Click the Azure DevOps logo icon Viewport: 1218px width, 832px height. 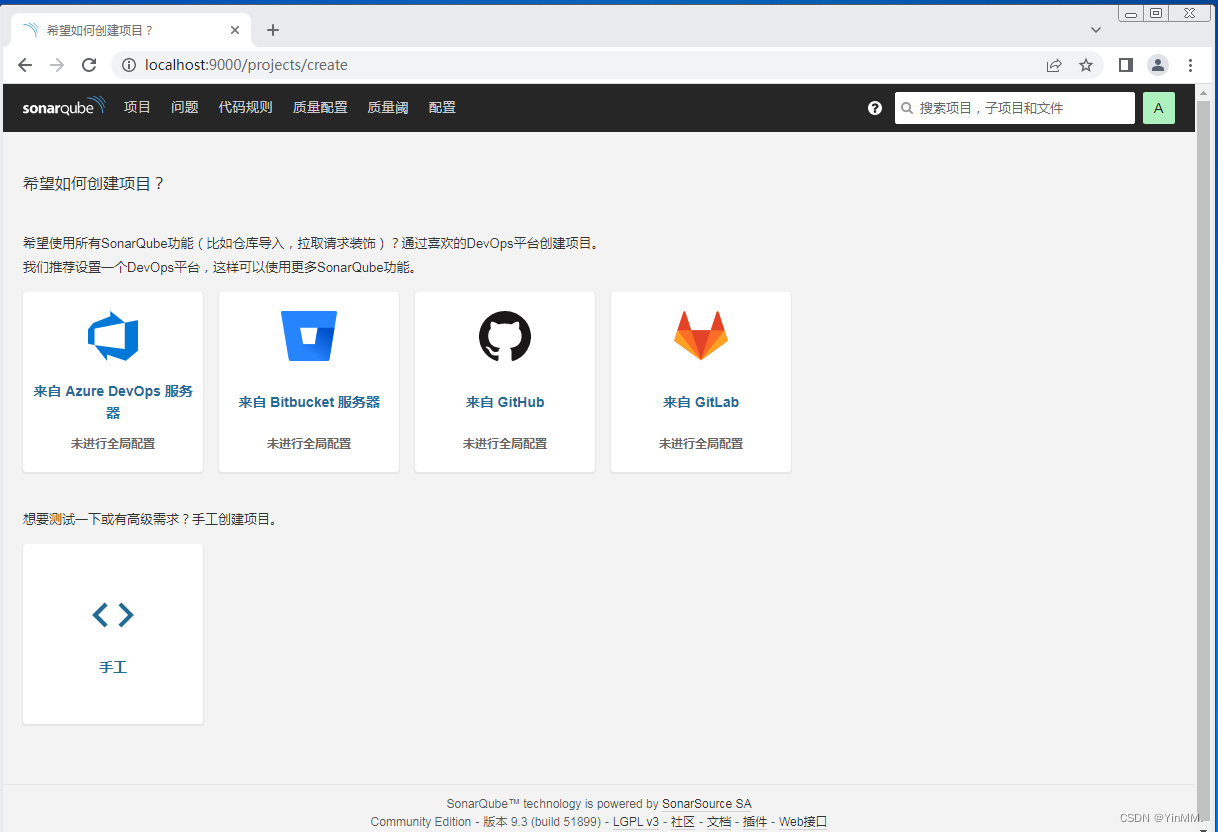[113, 336]
